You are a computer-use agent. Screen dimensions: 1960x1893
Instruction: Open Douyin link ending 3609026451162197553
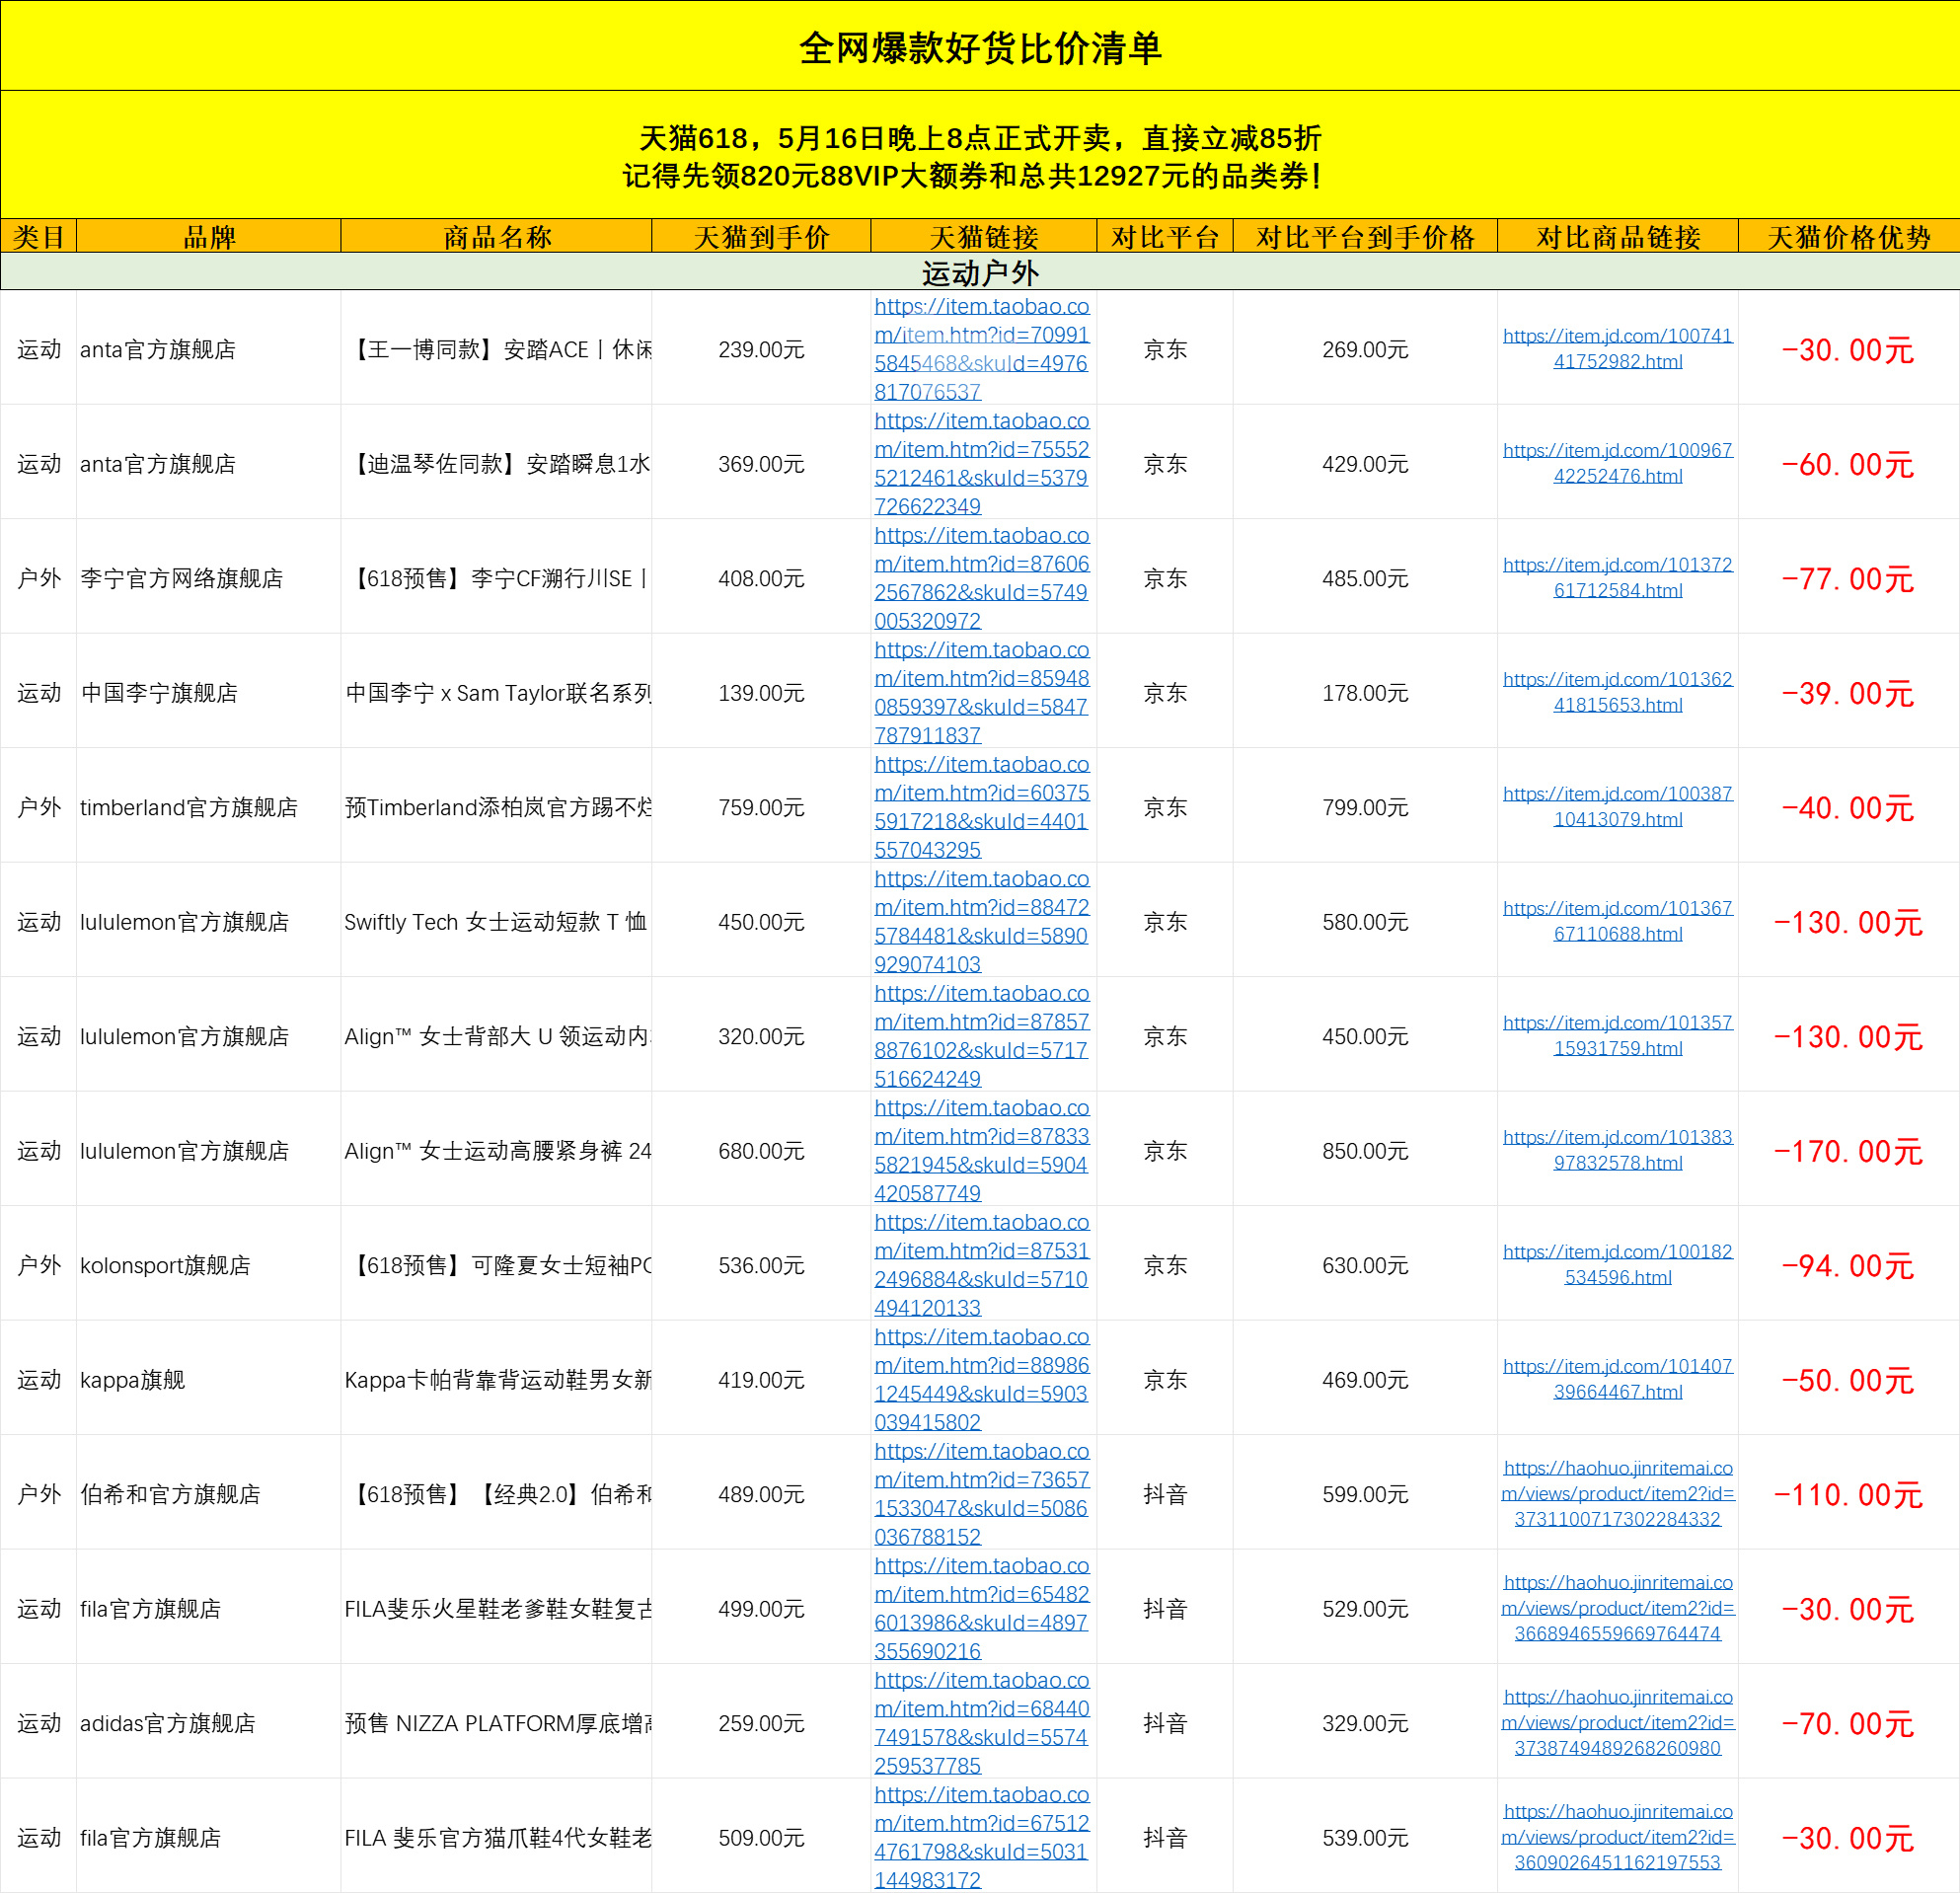click(x=1618, y=1837)
